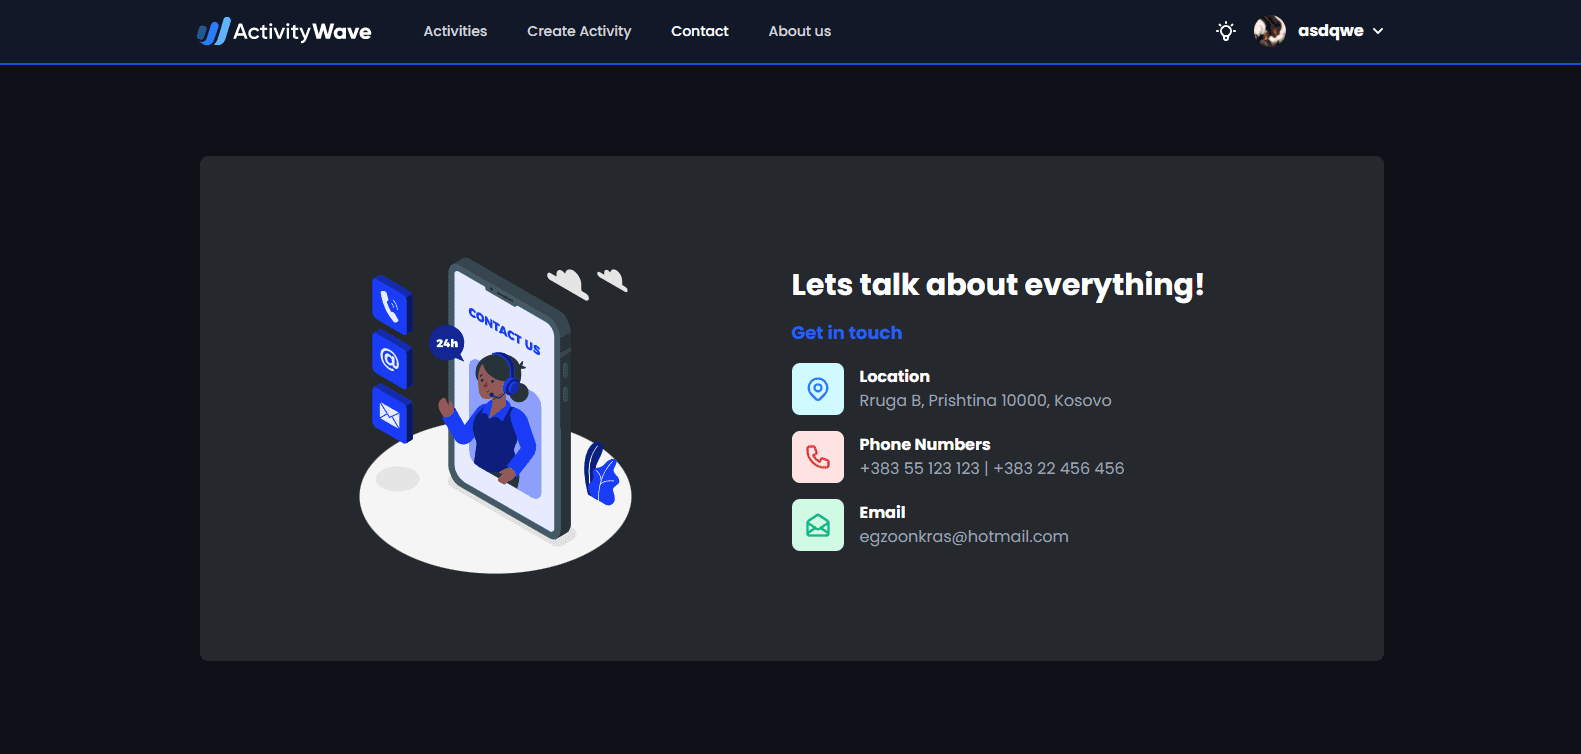Click the Location label
This screenshot has width=1581, height=754.
[x=895, y=377]
